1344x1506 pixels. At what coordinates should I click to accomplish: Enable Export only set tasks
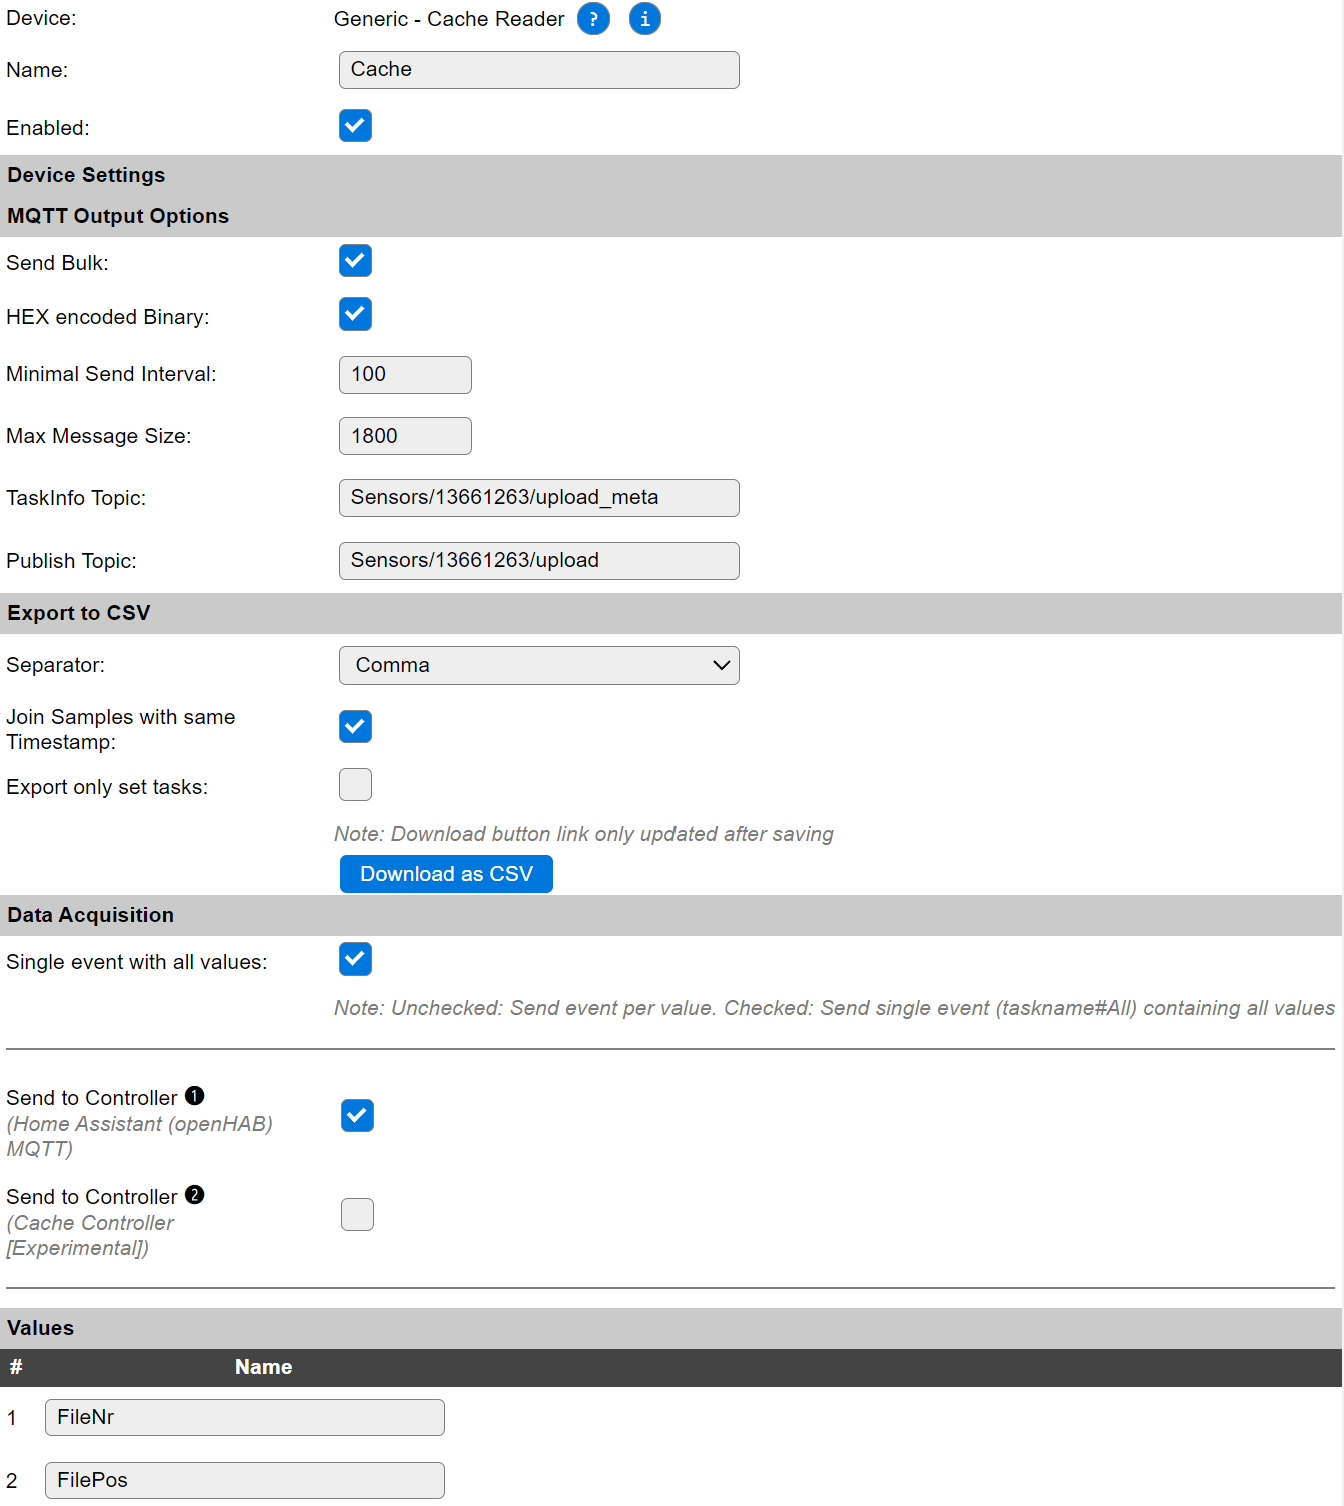point(355,785)
